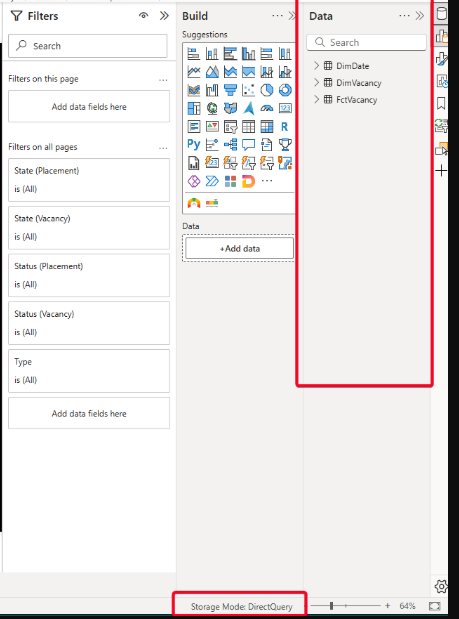459x619 pixels.
Task: Select the area chart visual
Action: point(212,71)
